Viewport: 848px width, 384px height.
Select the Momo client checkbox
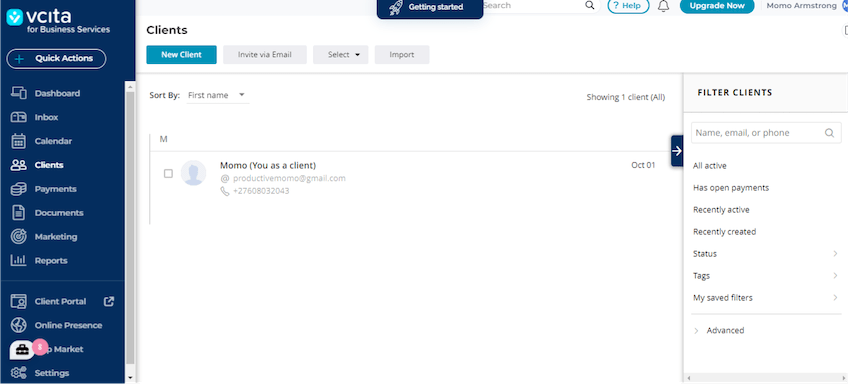168,174
